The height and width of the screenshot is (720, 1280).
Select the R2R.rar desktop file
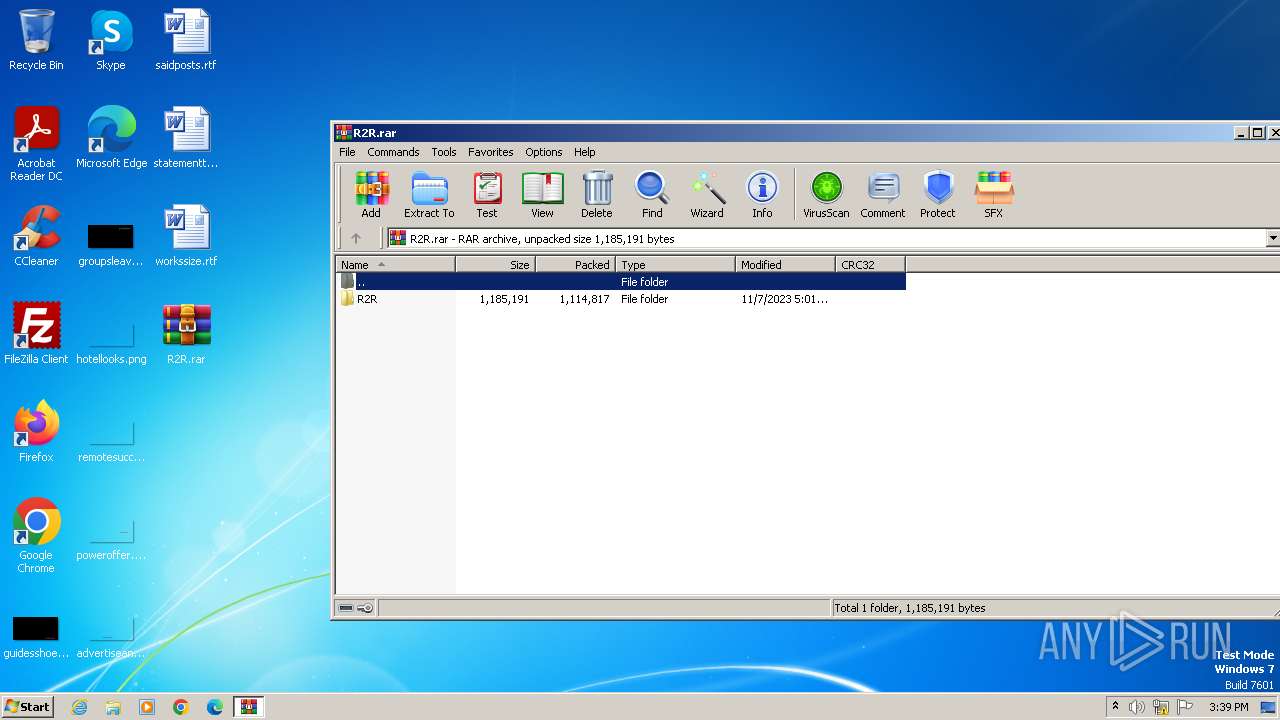pyautogui.click(x=186, y=335)
